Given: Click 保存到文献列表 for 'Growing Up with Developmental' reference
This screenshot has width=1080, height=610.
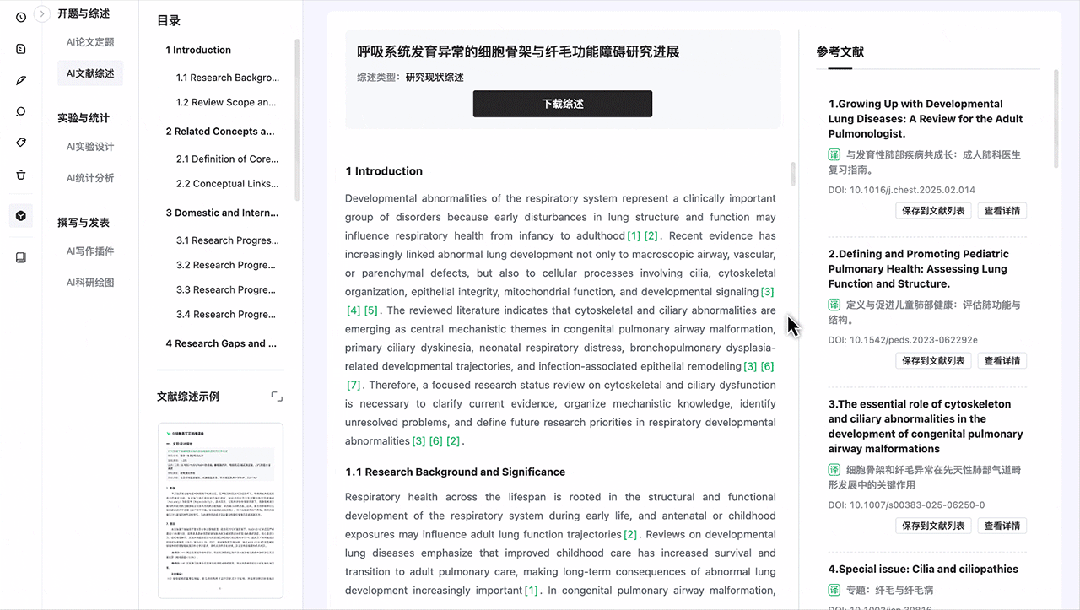Looking at the screenshot, I should [x=933, y=211].
